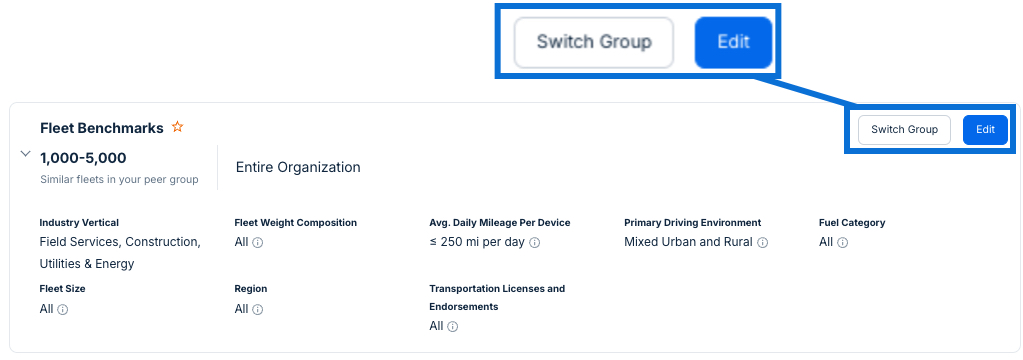This screenshot has height=360, width=1023.
Task: Select the 1,000-5,000 peer count
Action: tap(83, 158)
